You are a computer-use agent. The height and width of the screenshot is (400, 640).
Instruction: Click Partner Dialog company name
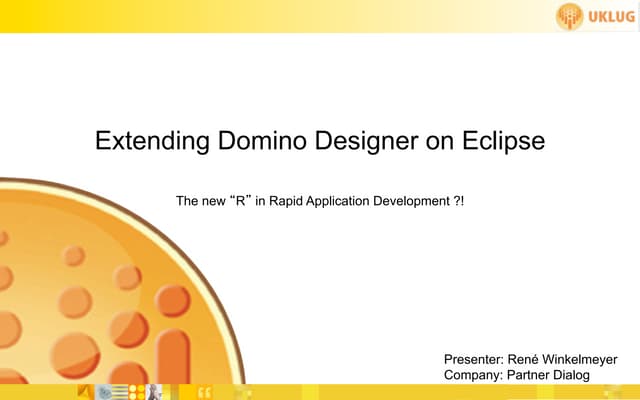(550, 375)
